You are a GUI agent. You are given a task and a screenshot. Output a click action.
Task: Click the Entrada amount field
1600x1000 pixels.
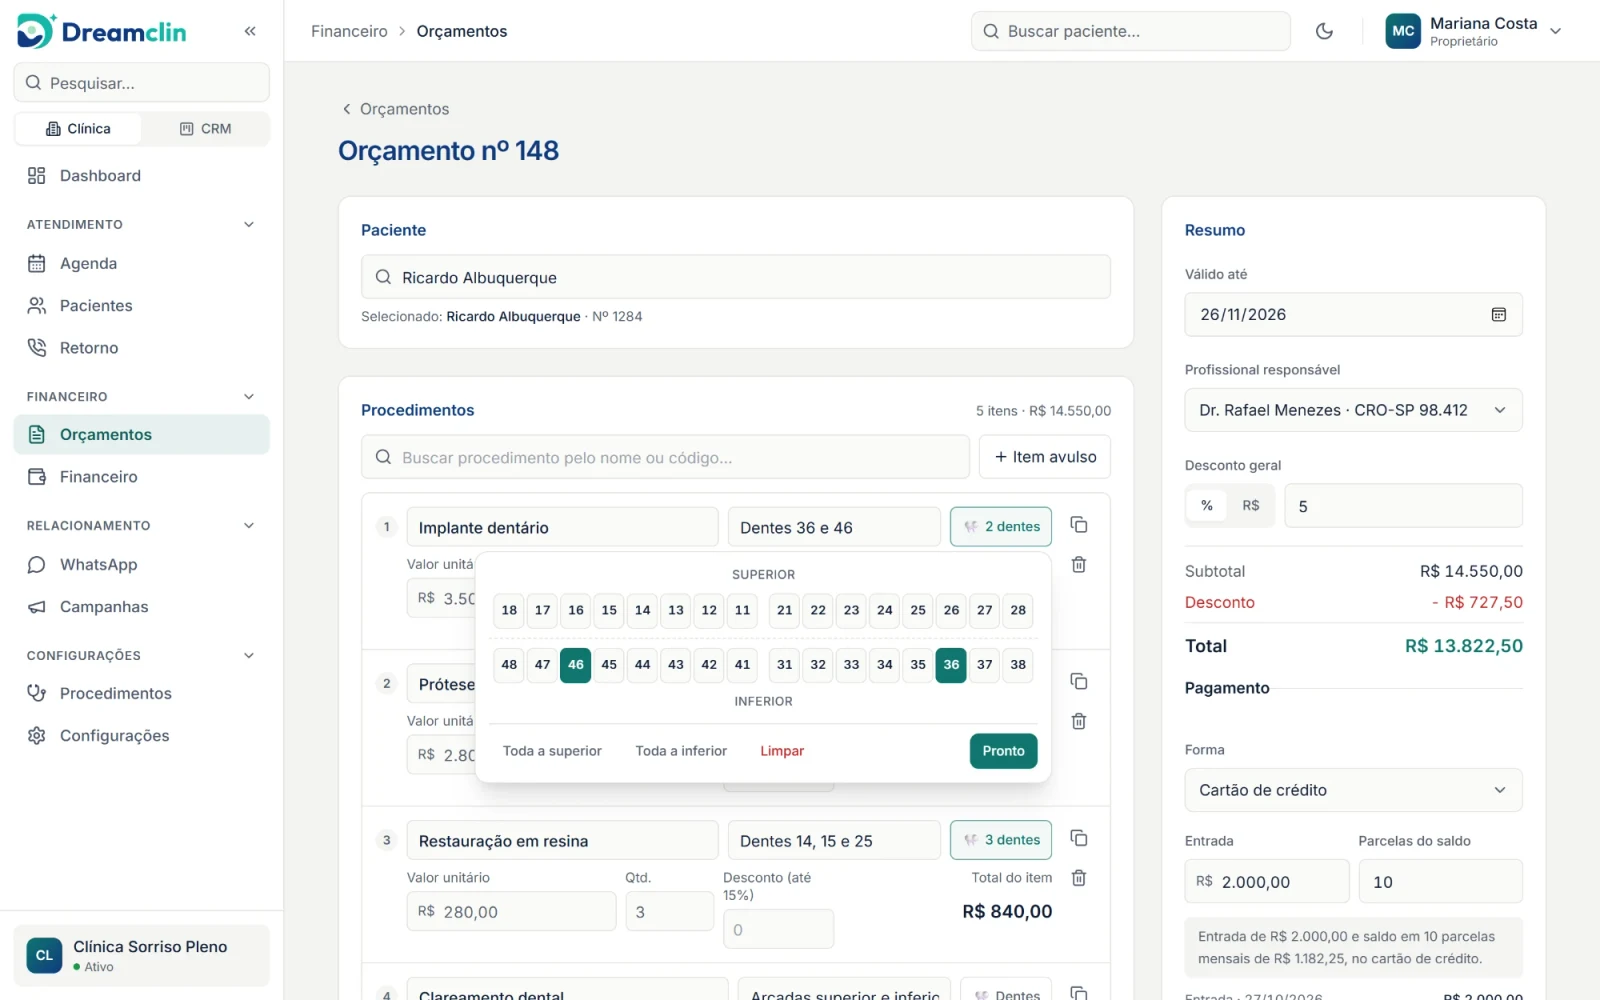click(1266, 882)
